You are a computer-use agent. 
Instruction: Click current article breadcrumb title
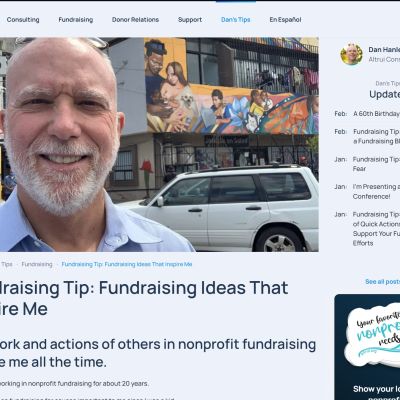(127, 264)
